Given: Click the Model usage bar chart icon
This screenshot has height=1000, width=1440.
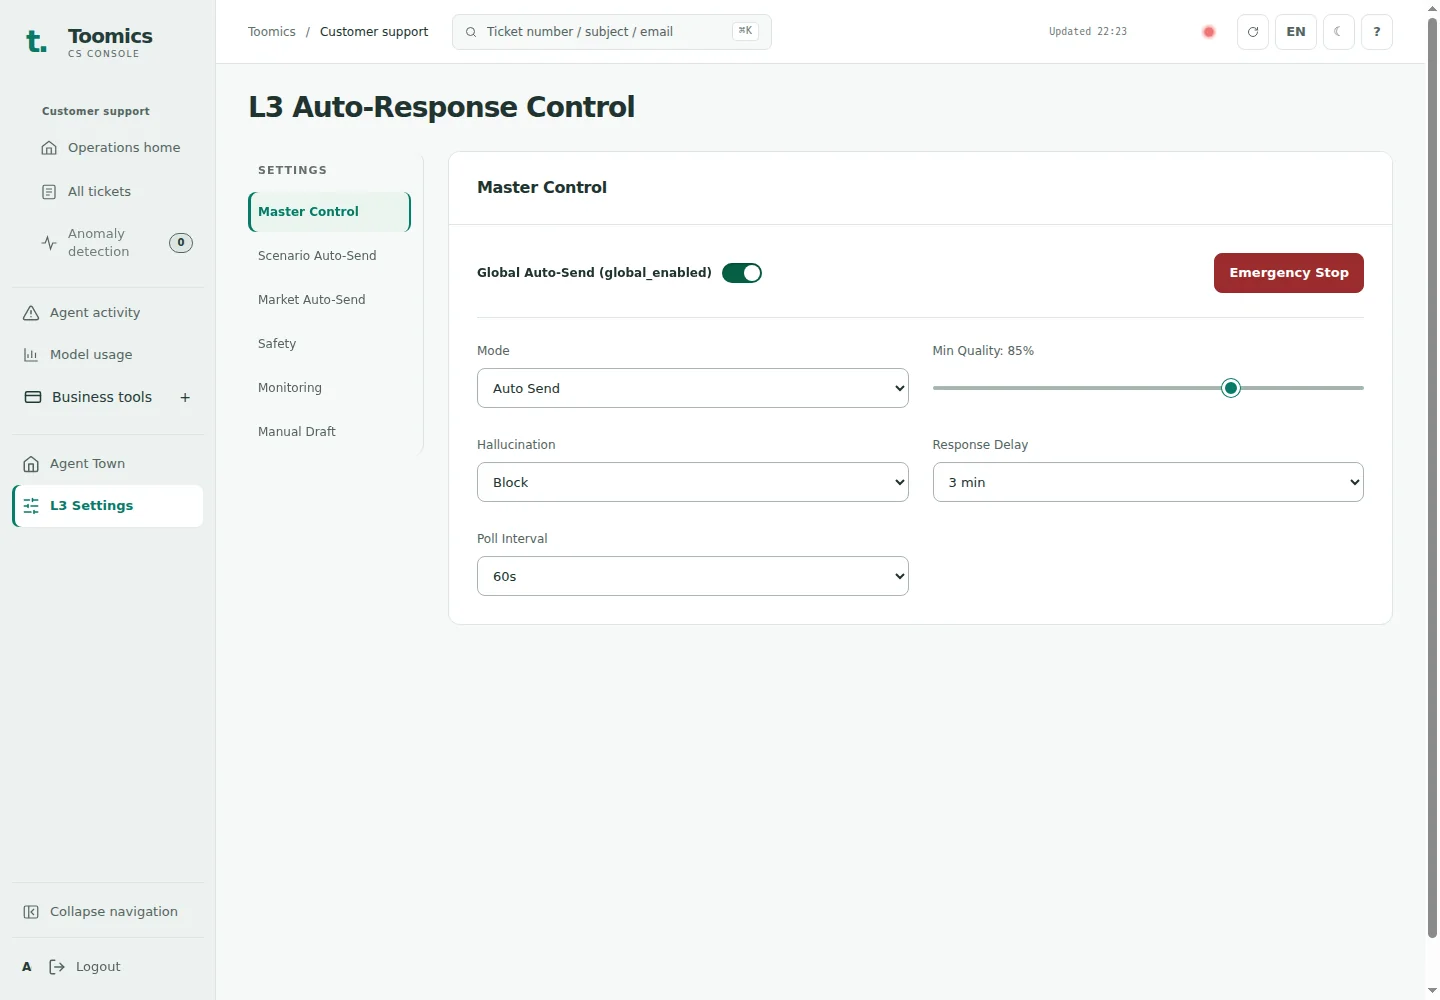Looking at the screenshot, I should (x=31, y=355).
